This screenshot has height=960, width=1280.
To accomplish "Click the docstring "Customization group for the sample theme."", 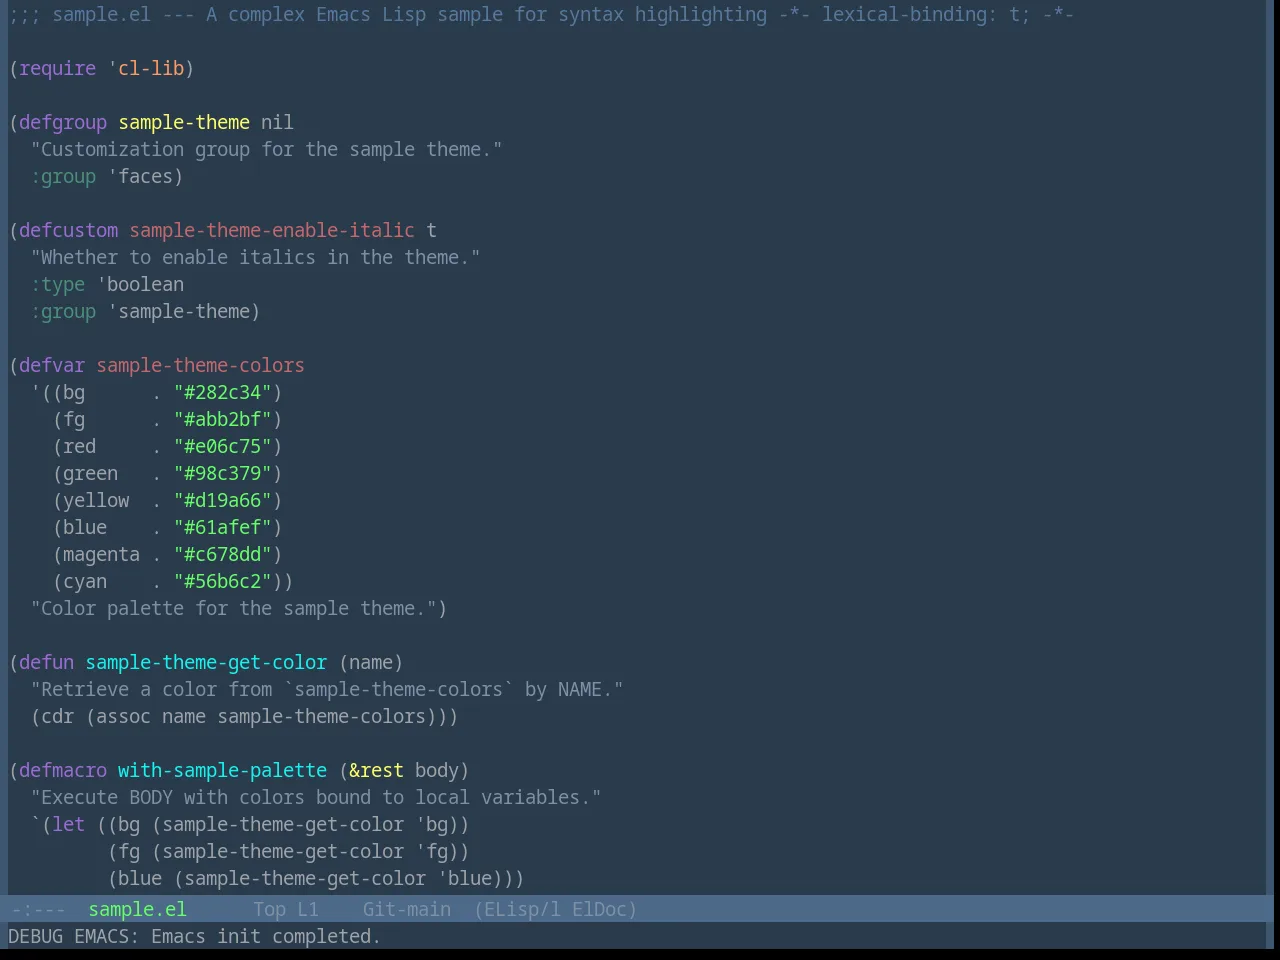I will coord(266,149).
